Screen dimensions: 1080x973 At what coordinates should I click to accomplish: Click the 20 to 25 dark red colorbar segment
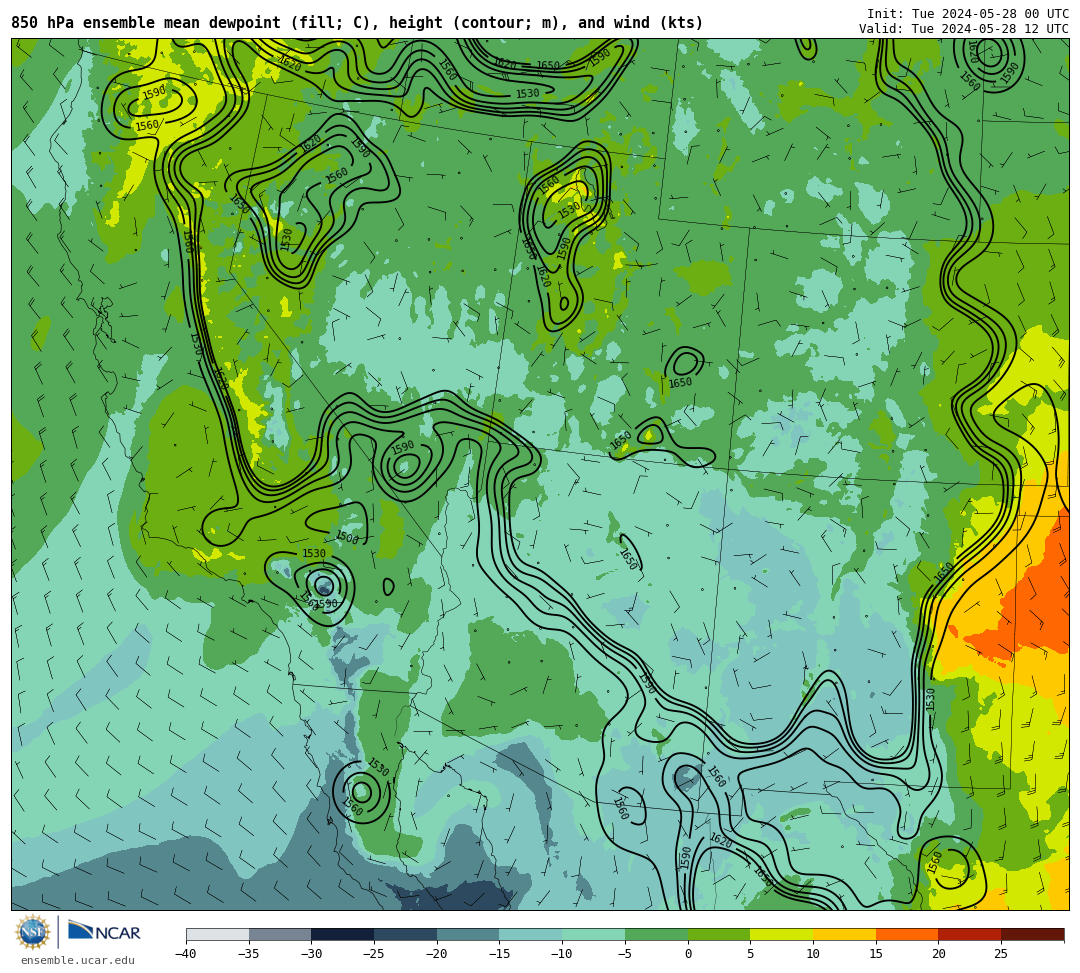tap(970, 934)
